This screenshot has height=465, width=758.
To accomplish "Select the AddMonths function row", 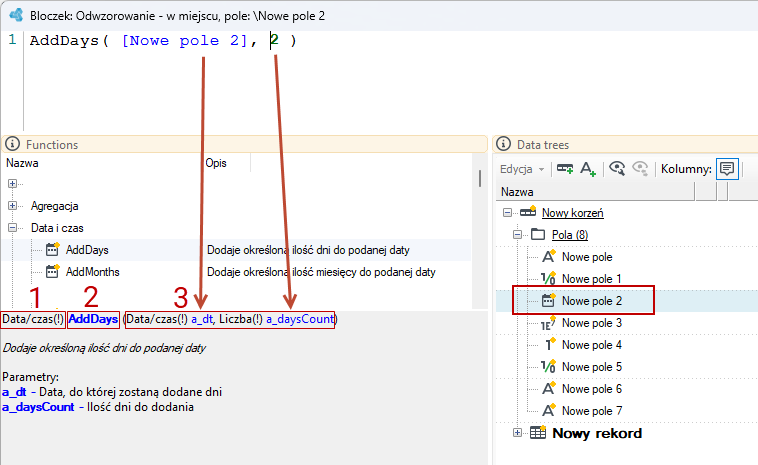I will click(236, 272).
